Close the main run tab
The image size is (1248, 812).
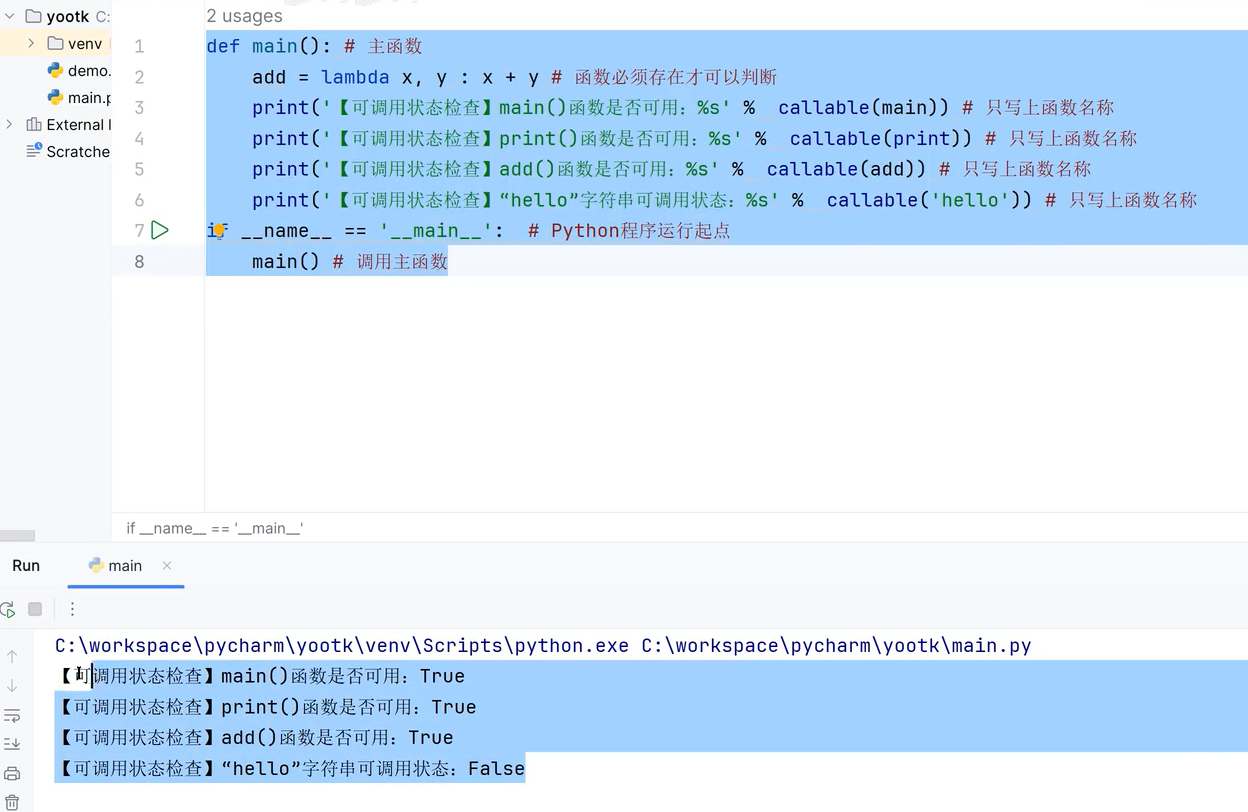pos(167,565)
